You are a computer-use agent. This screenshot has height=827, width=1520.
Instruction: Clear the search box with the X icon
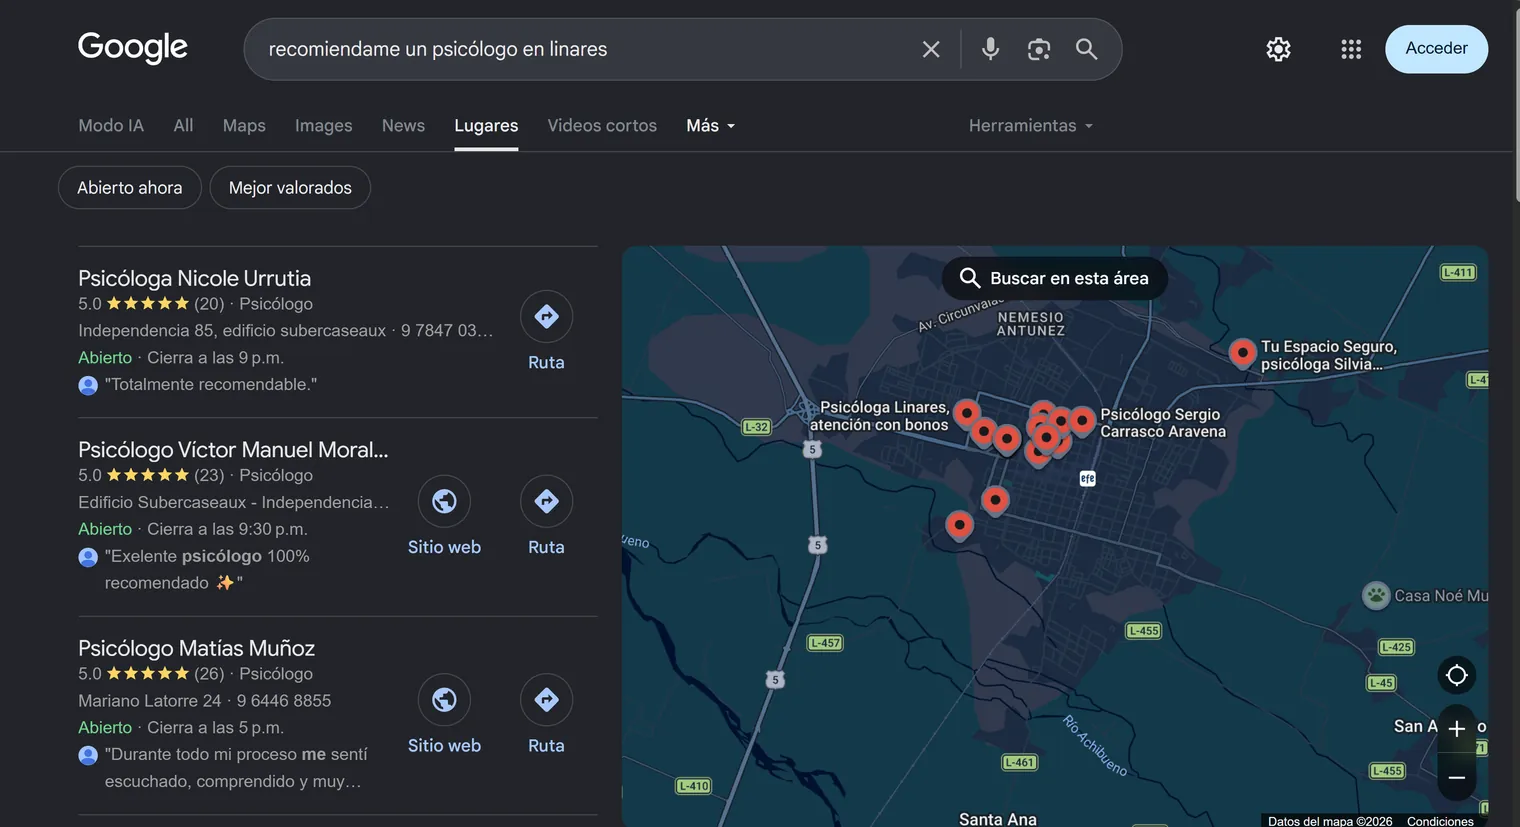click(931, 49)
